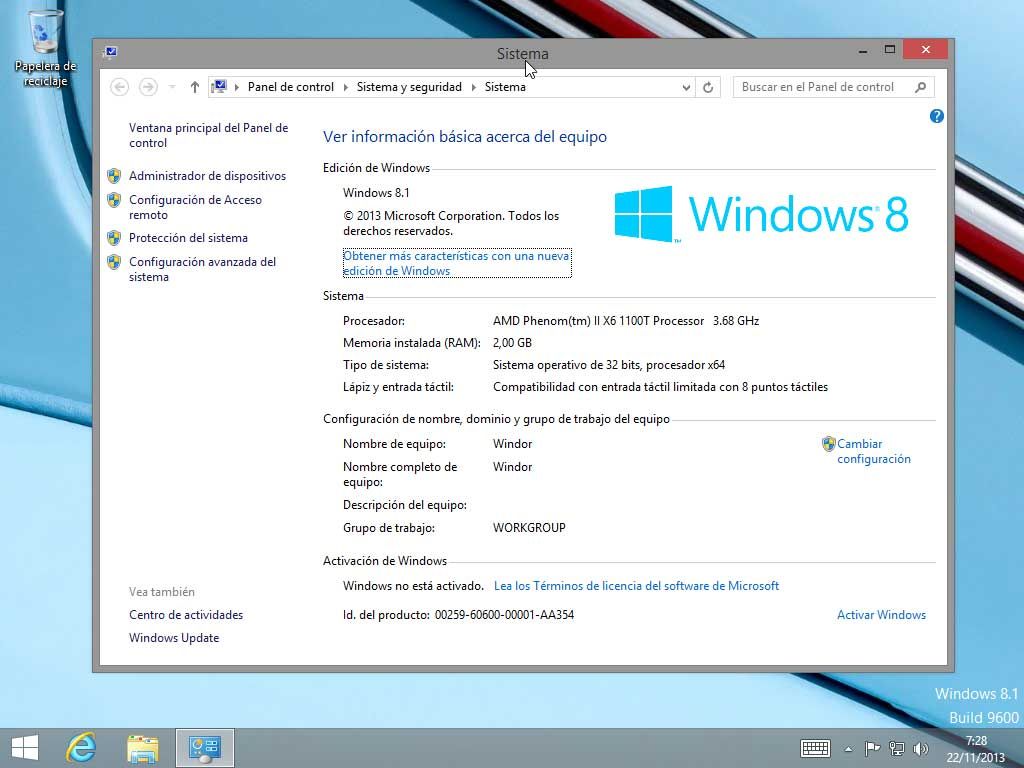Screen dimensions: 1024x768
Task: Open the touch keyboard from taskbar
Action: point(815,748)
